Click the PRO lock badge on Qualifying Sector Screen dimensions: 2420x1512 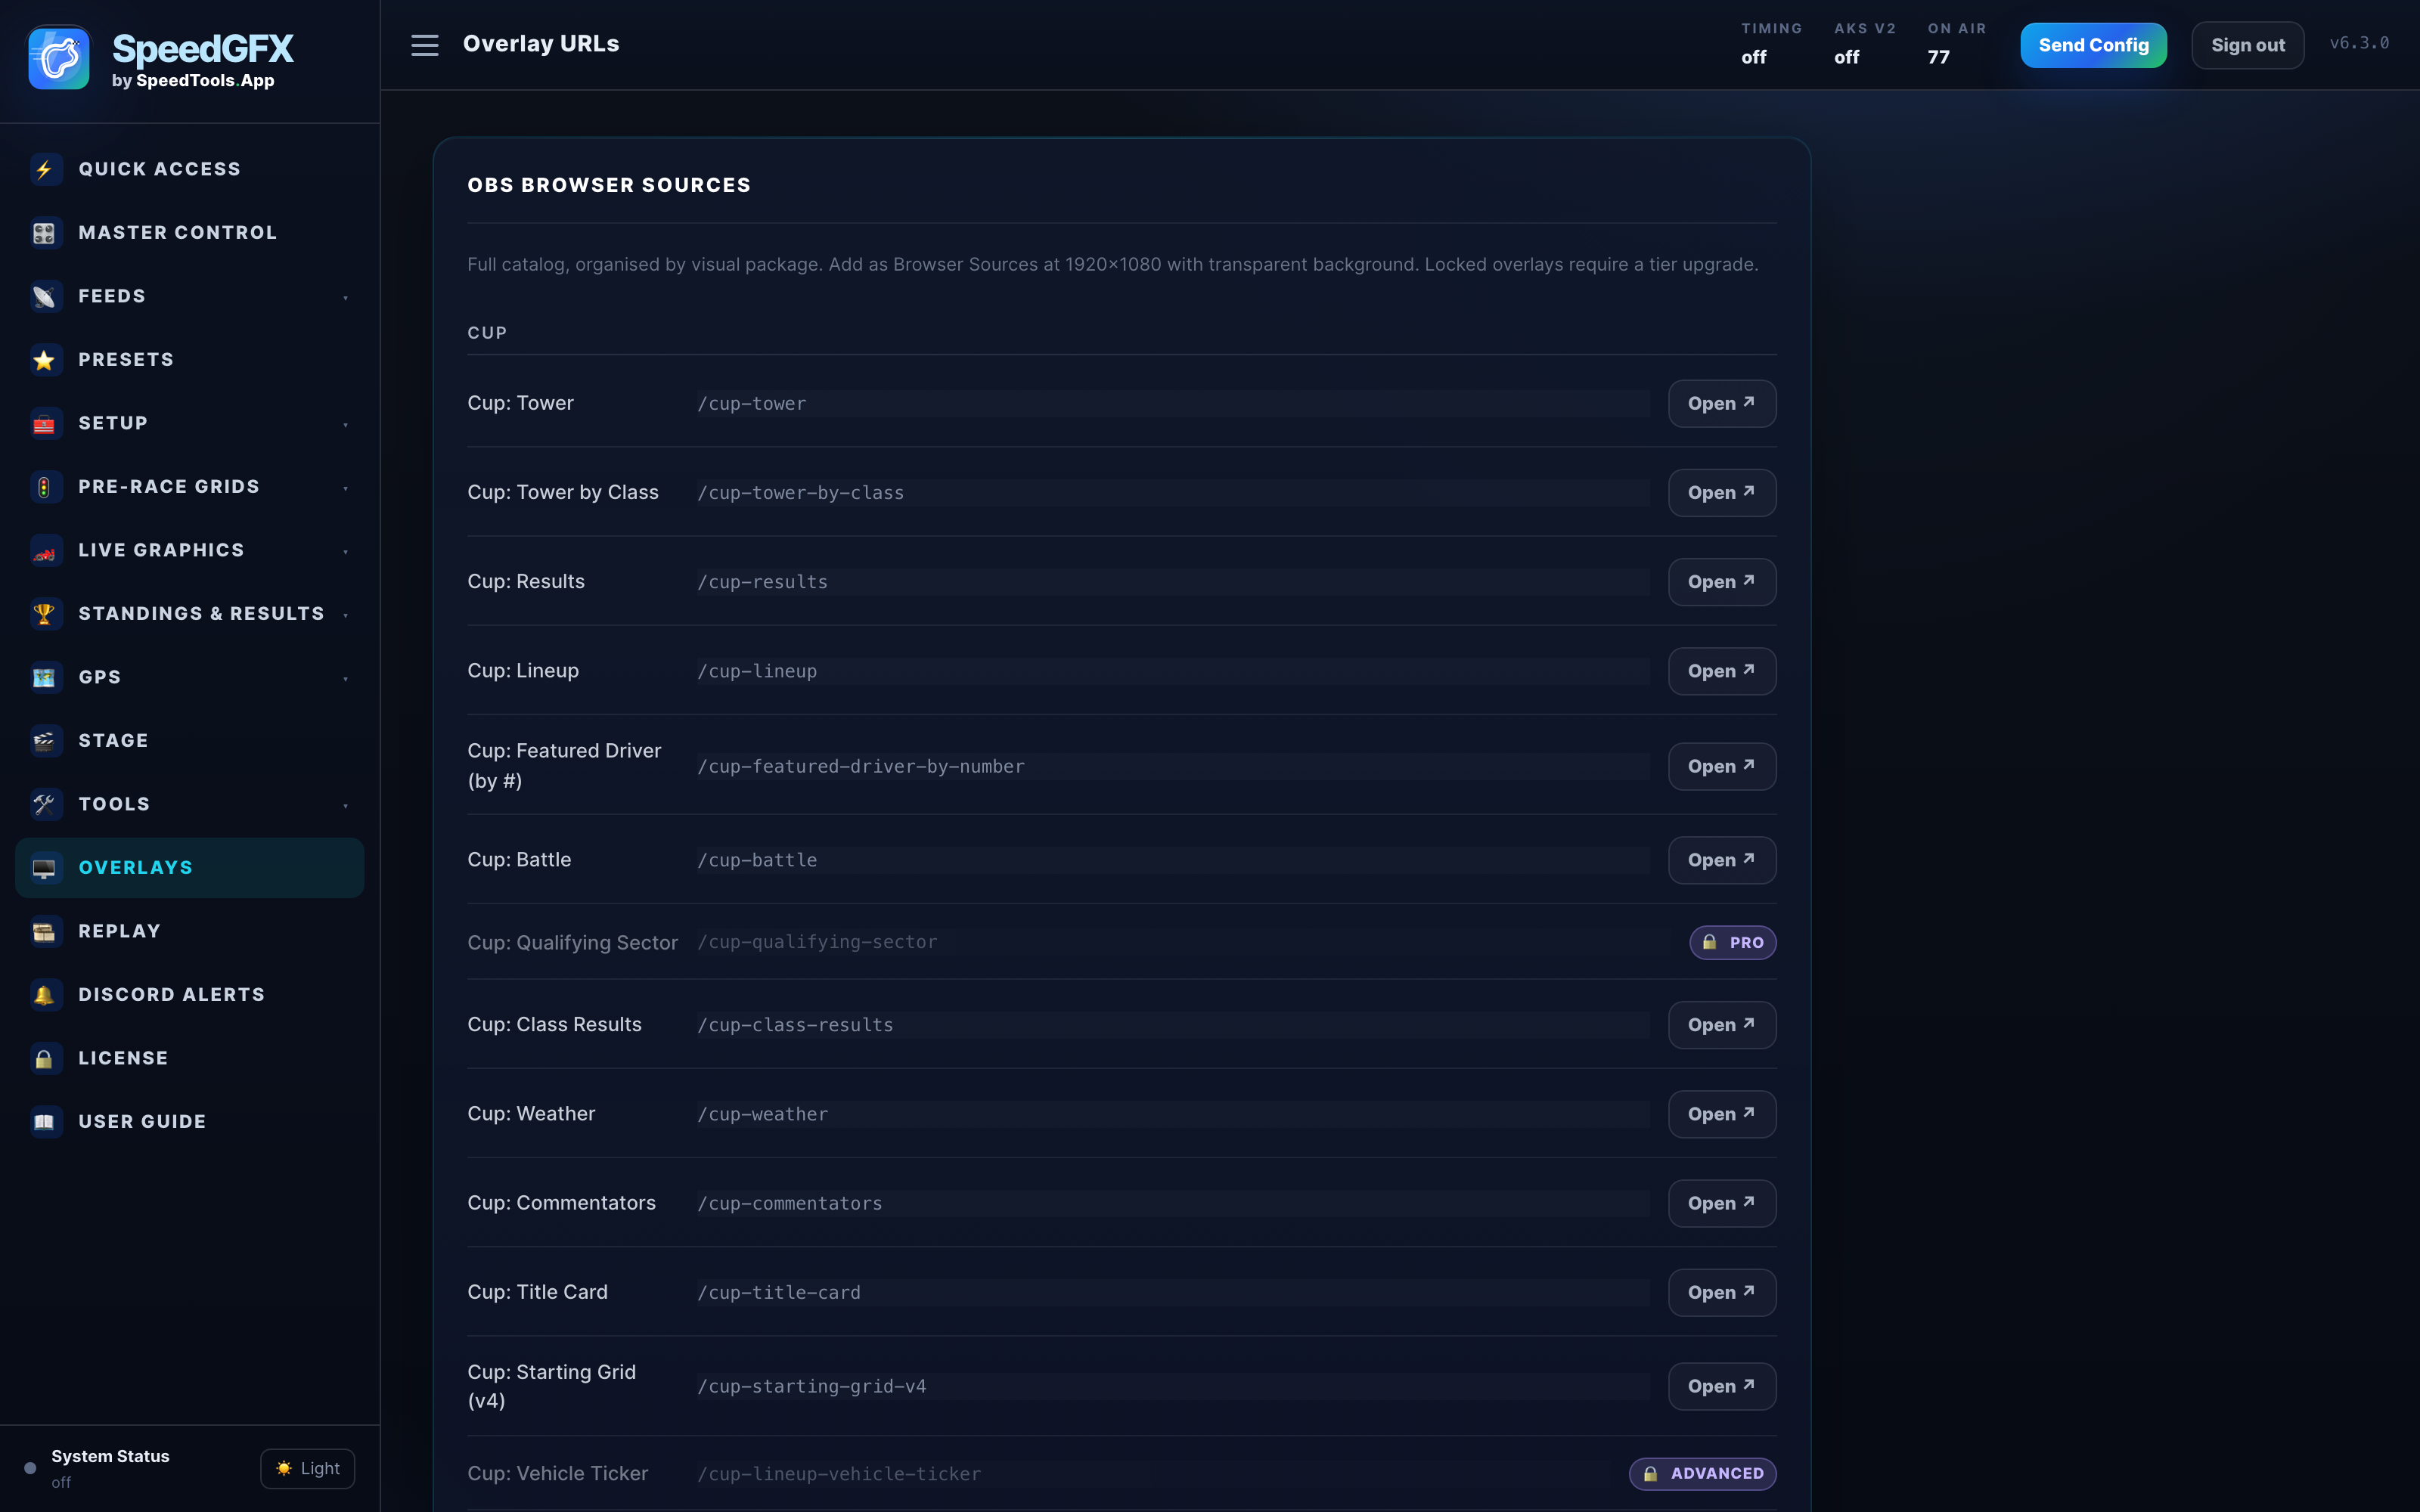pos(1732,942)
